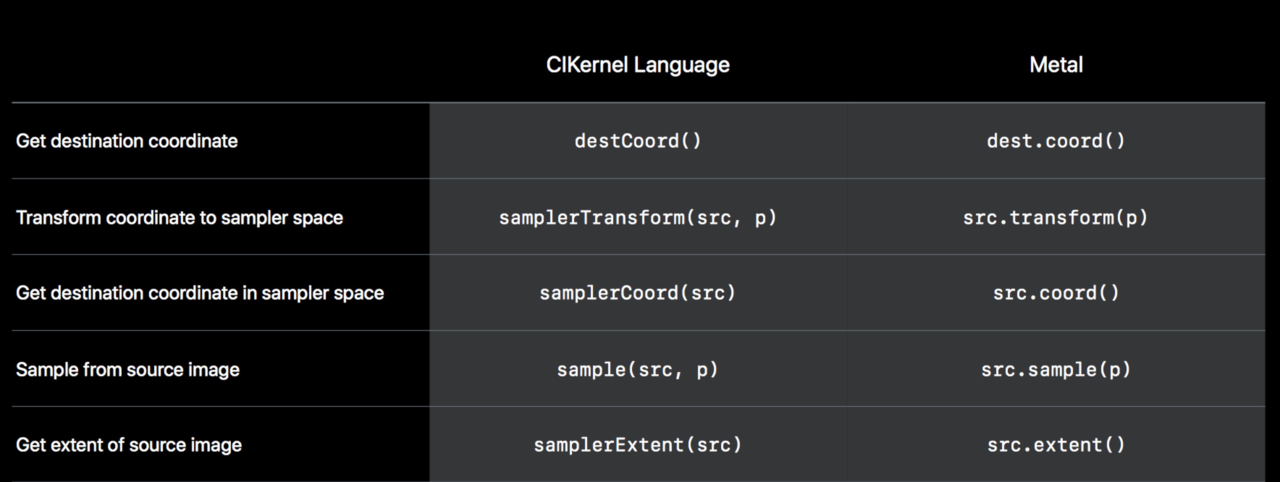This screenshot has height=482, width=1280.
Task: Click the Metal column header
Action: (x=1056, y=65)
